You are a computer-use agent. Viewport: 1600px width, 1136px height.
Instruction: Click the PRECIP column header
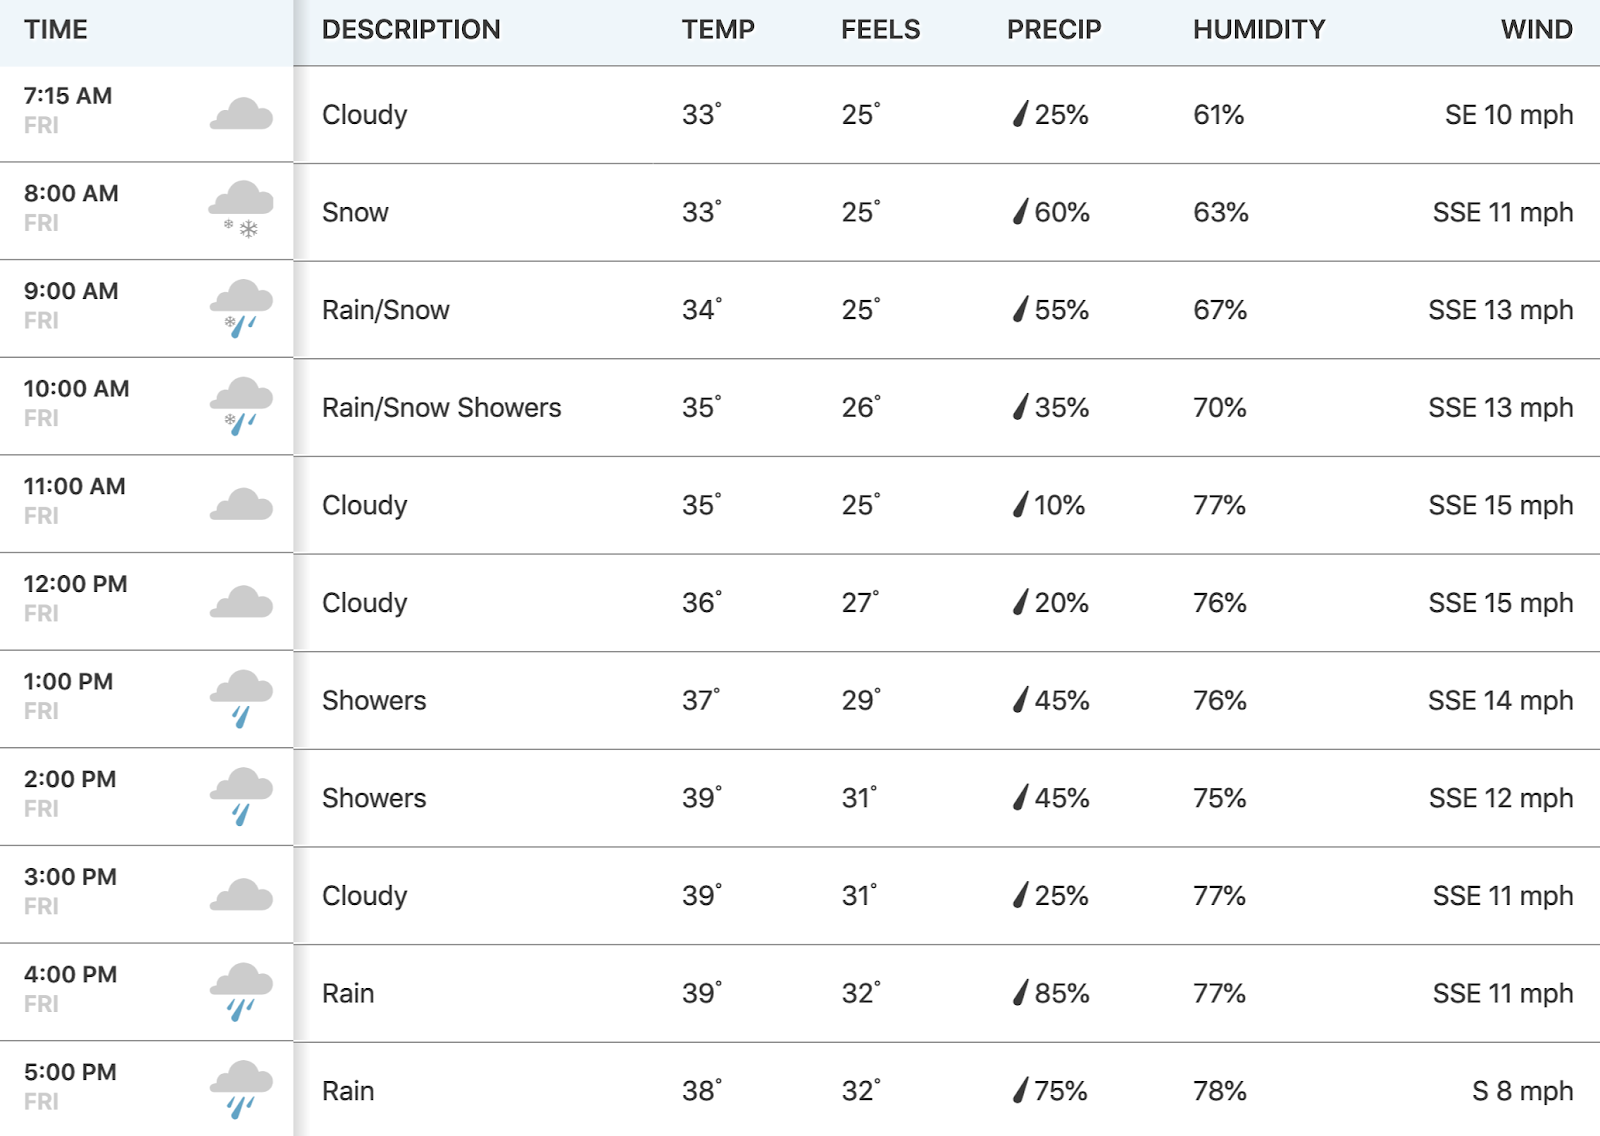coord(1054,30)
